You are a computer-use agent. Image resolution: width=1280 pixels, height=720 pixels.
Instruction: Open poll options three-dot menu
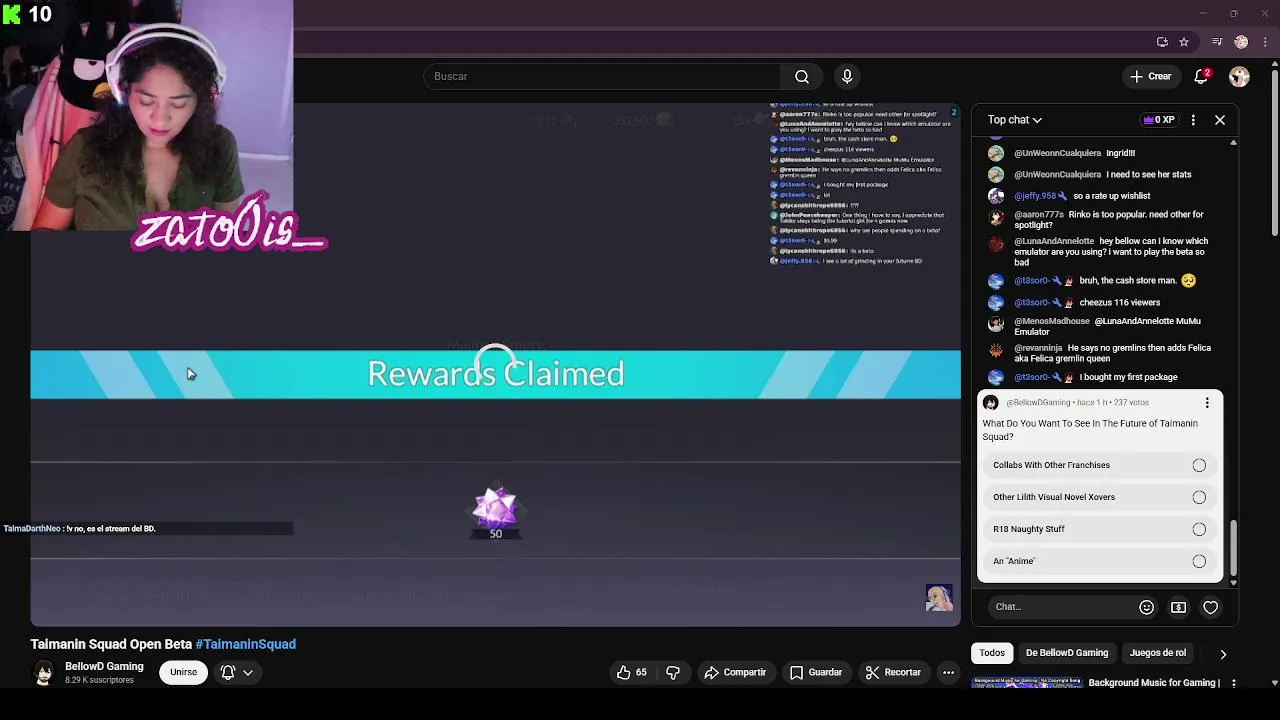tap(1207, 403)
